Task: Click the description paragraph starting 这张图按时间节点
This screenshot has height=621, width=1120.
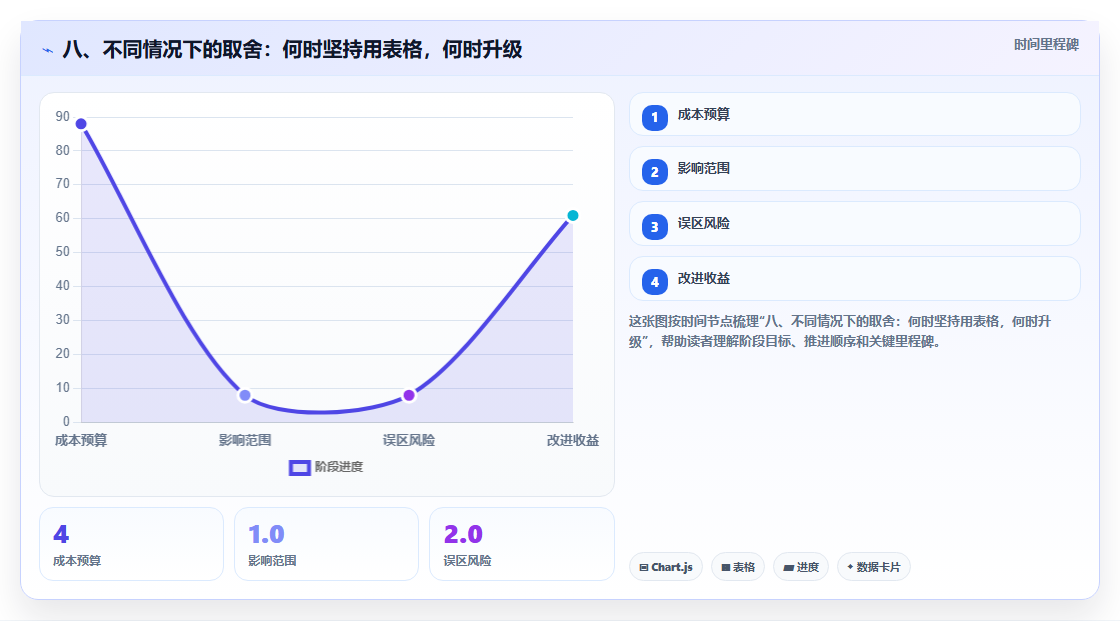Action: coord(840,332)
